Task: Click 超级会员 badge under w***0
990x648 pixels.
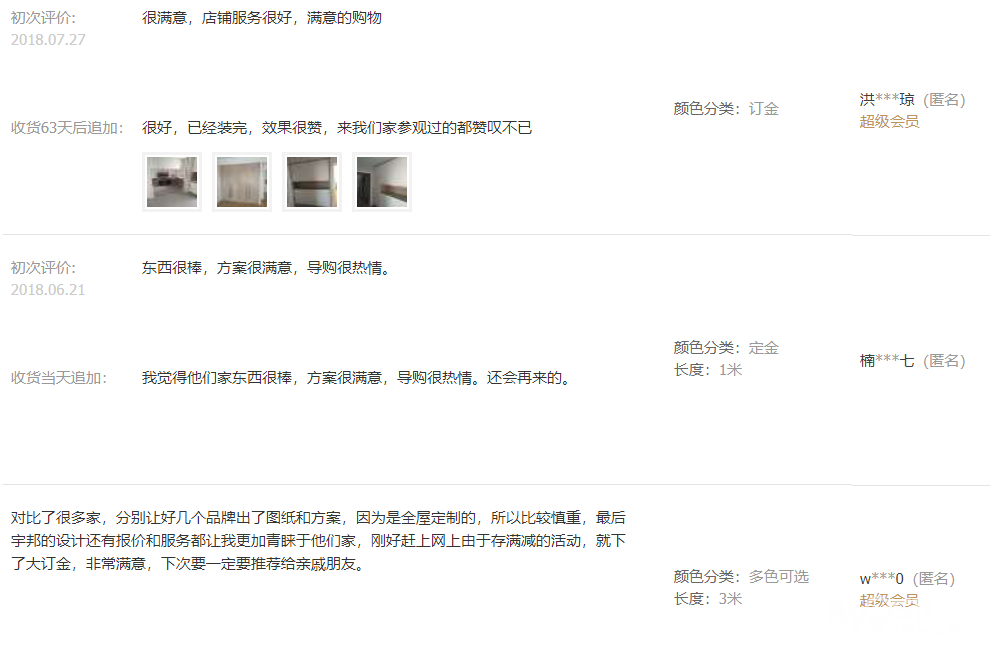Action: 889,600
